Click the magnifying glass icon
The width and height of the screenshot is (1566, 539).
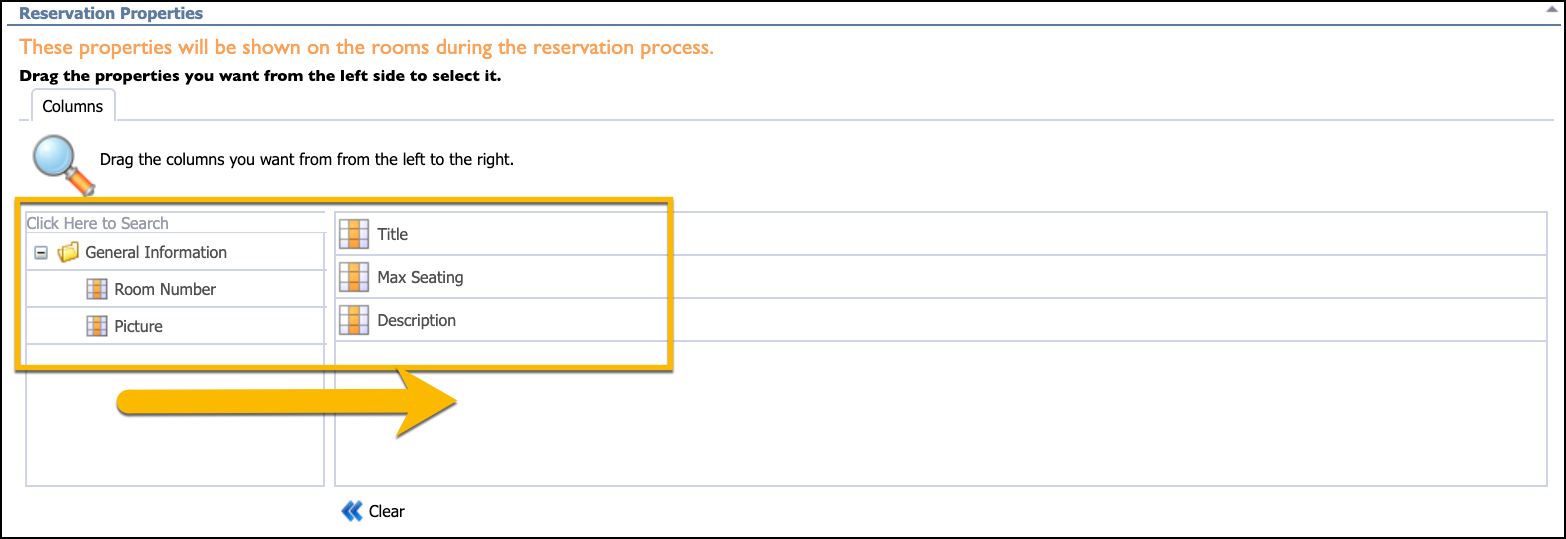[x=62, y=163]
